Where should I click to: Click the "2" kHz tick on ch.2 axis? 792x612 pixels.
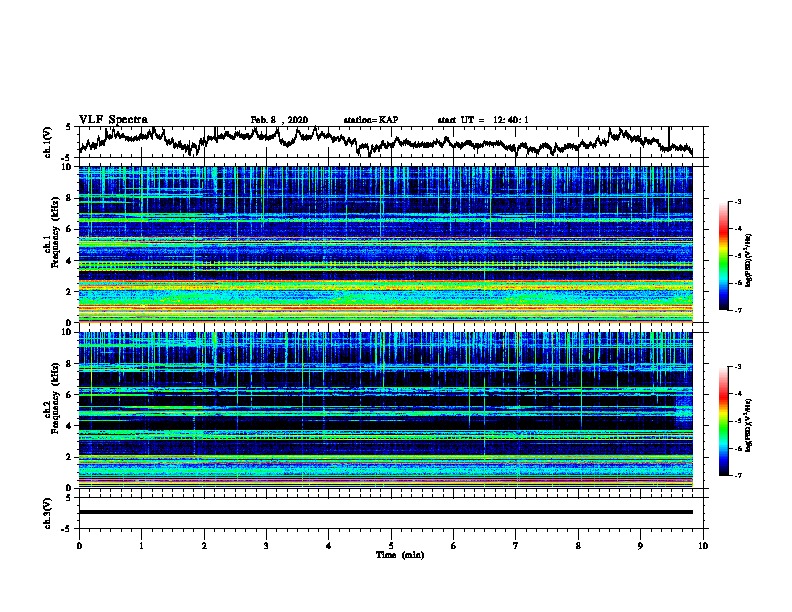pos(70,457)
